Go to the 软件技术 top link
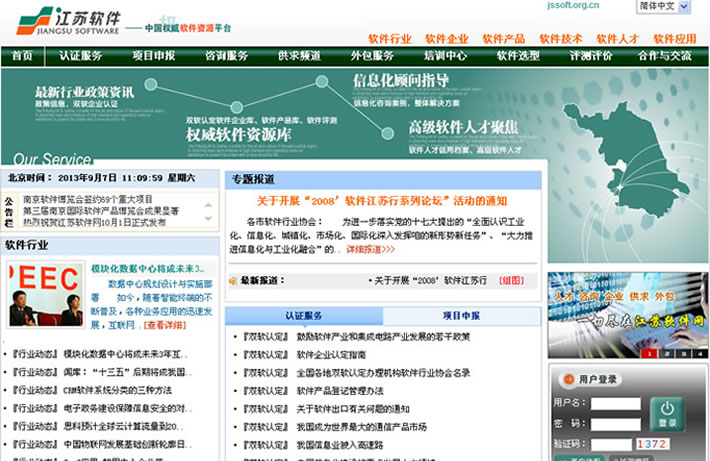The image size is (710, 461). [x=561, y=39]
